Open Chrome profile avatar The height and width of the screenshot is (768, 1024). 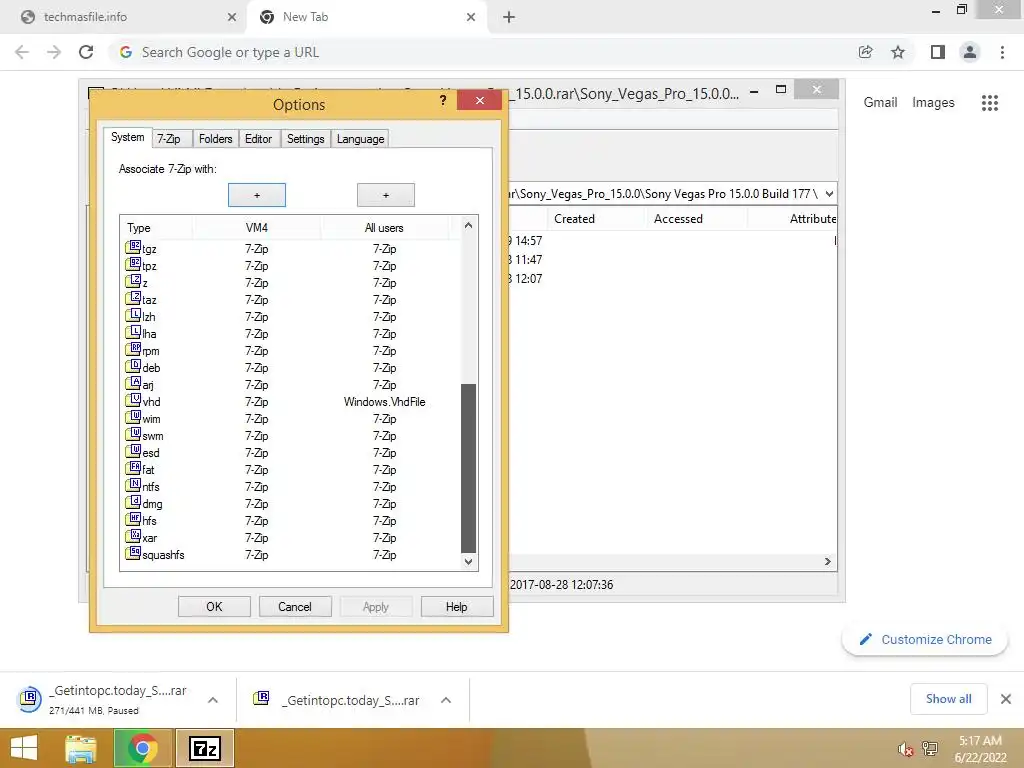(970, 52)
